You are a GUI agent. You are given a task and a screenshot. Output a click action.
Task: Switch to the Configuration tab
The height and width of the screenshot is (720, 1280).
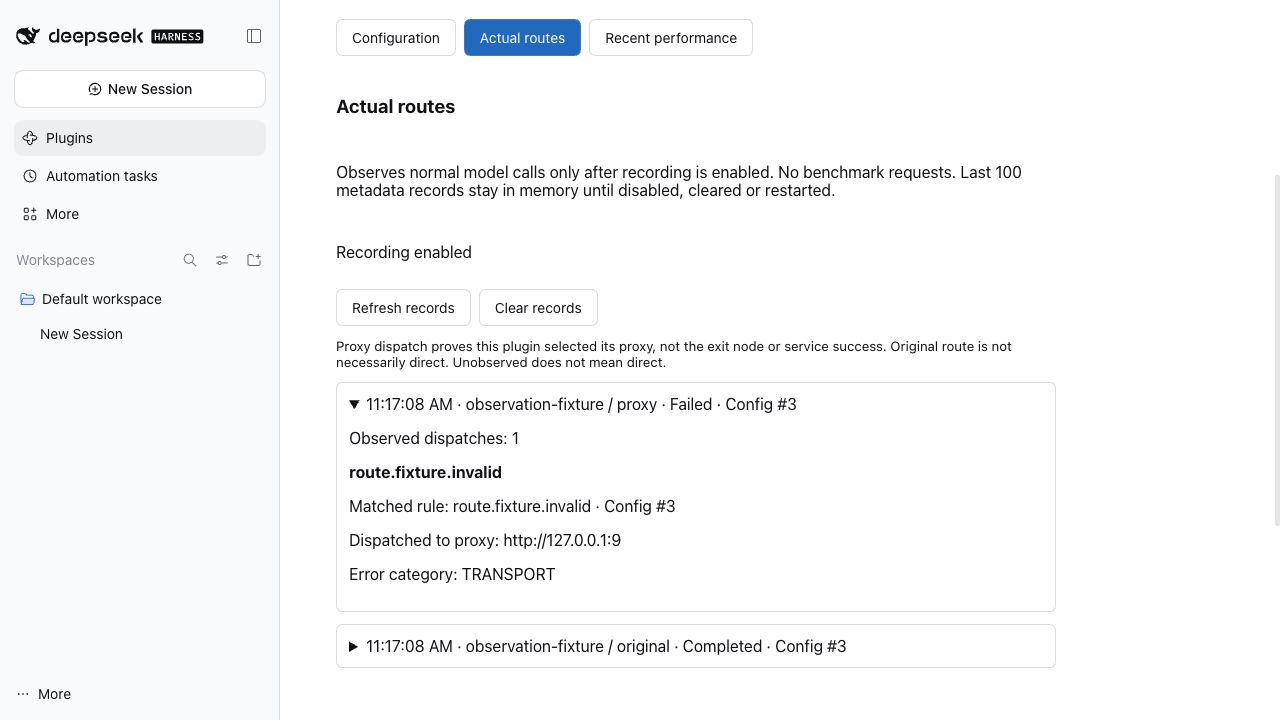pyautogui.click(x=396, y=38)
